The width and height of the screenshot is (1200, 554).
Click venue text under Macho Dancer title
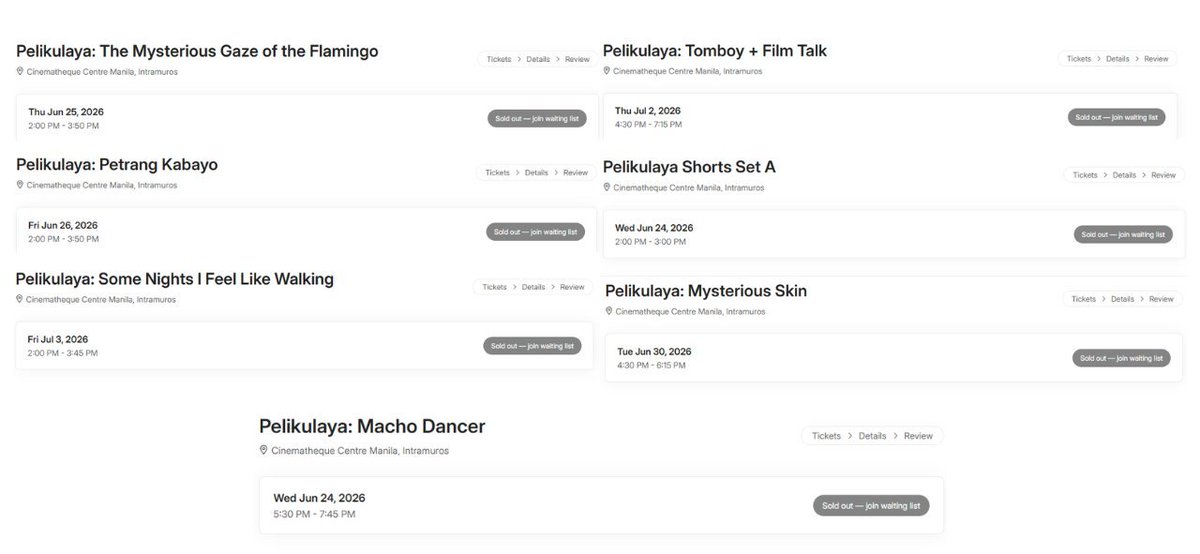point(360,451)
